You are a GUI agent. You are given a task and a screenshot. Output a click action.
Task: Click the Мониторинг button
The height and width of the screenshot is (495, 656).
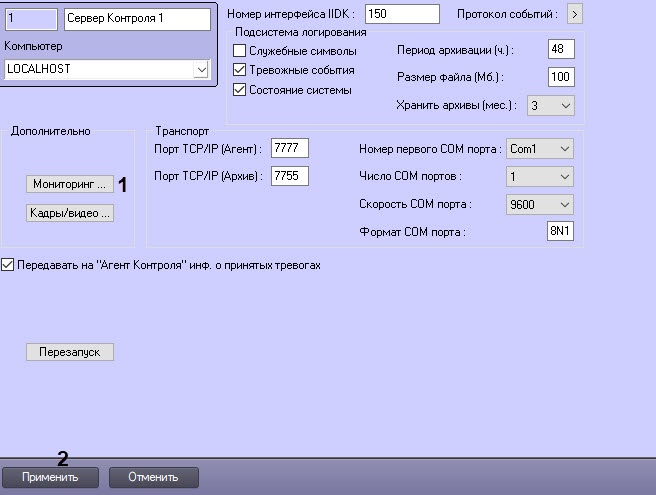tap(69, 185)
